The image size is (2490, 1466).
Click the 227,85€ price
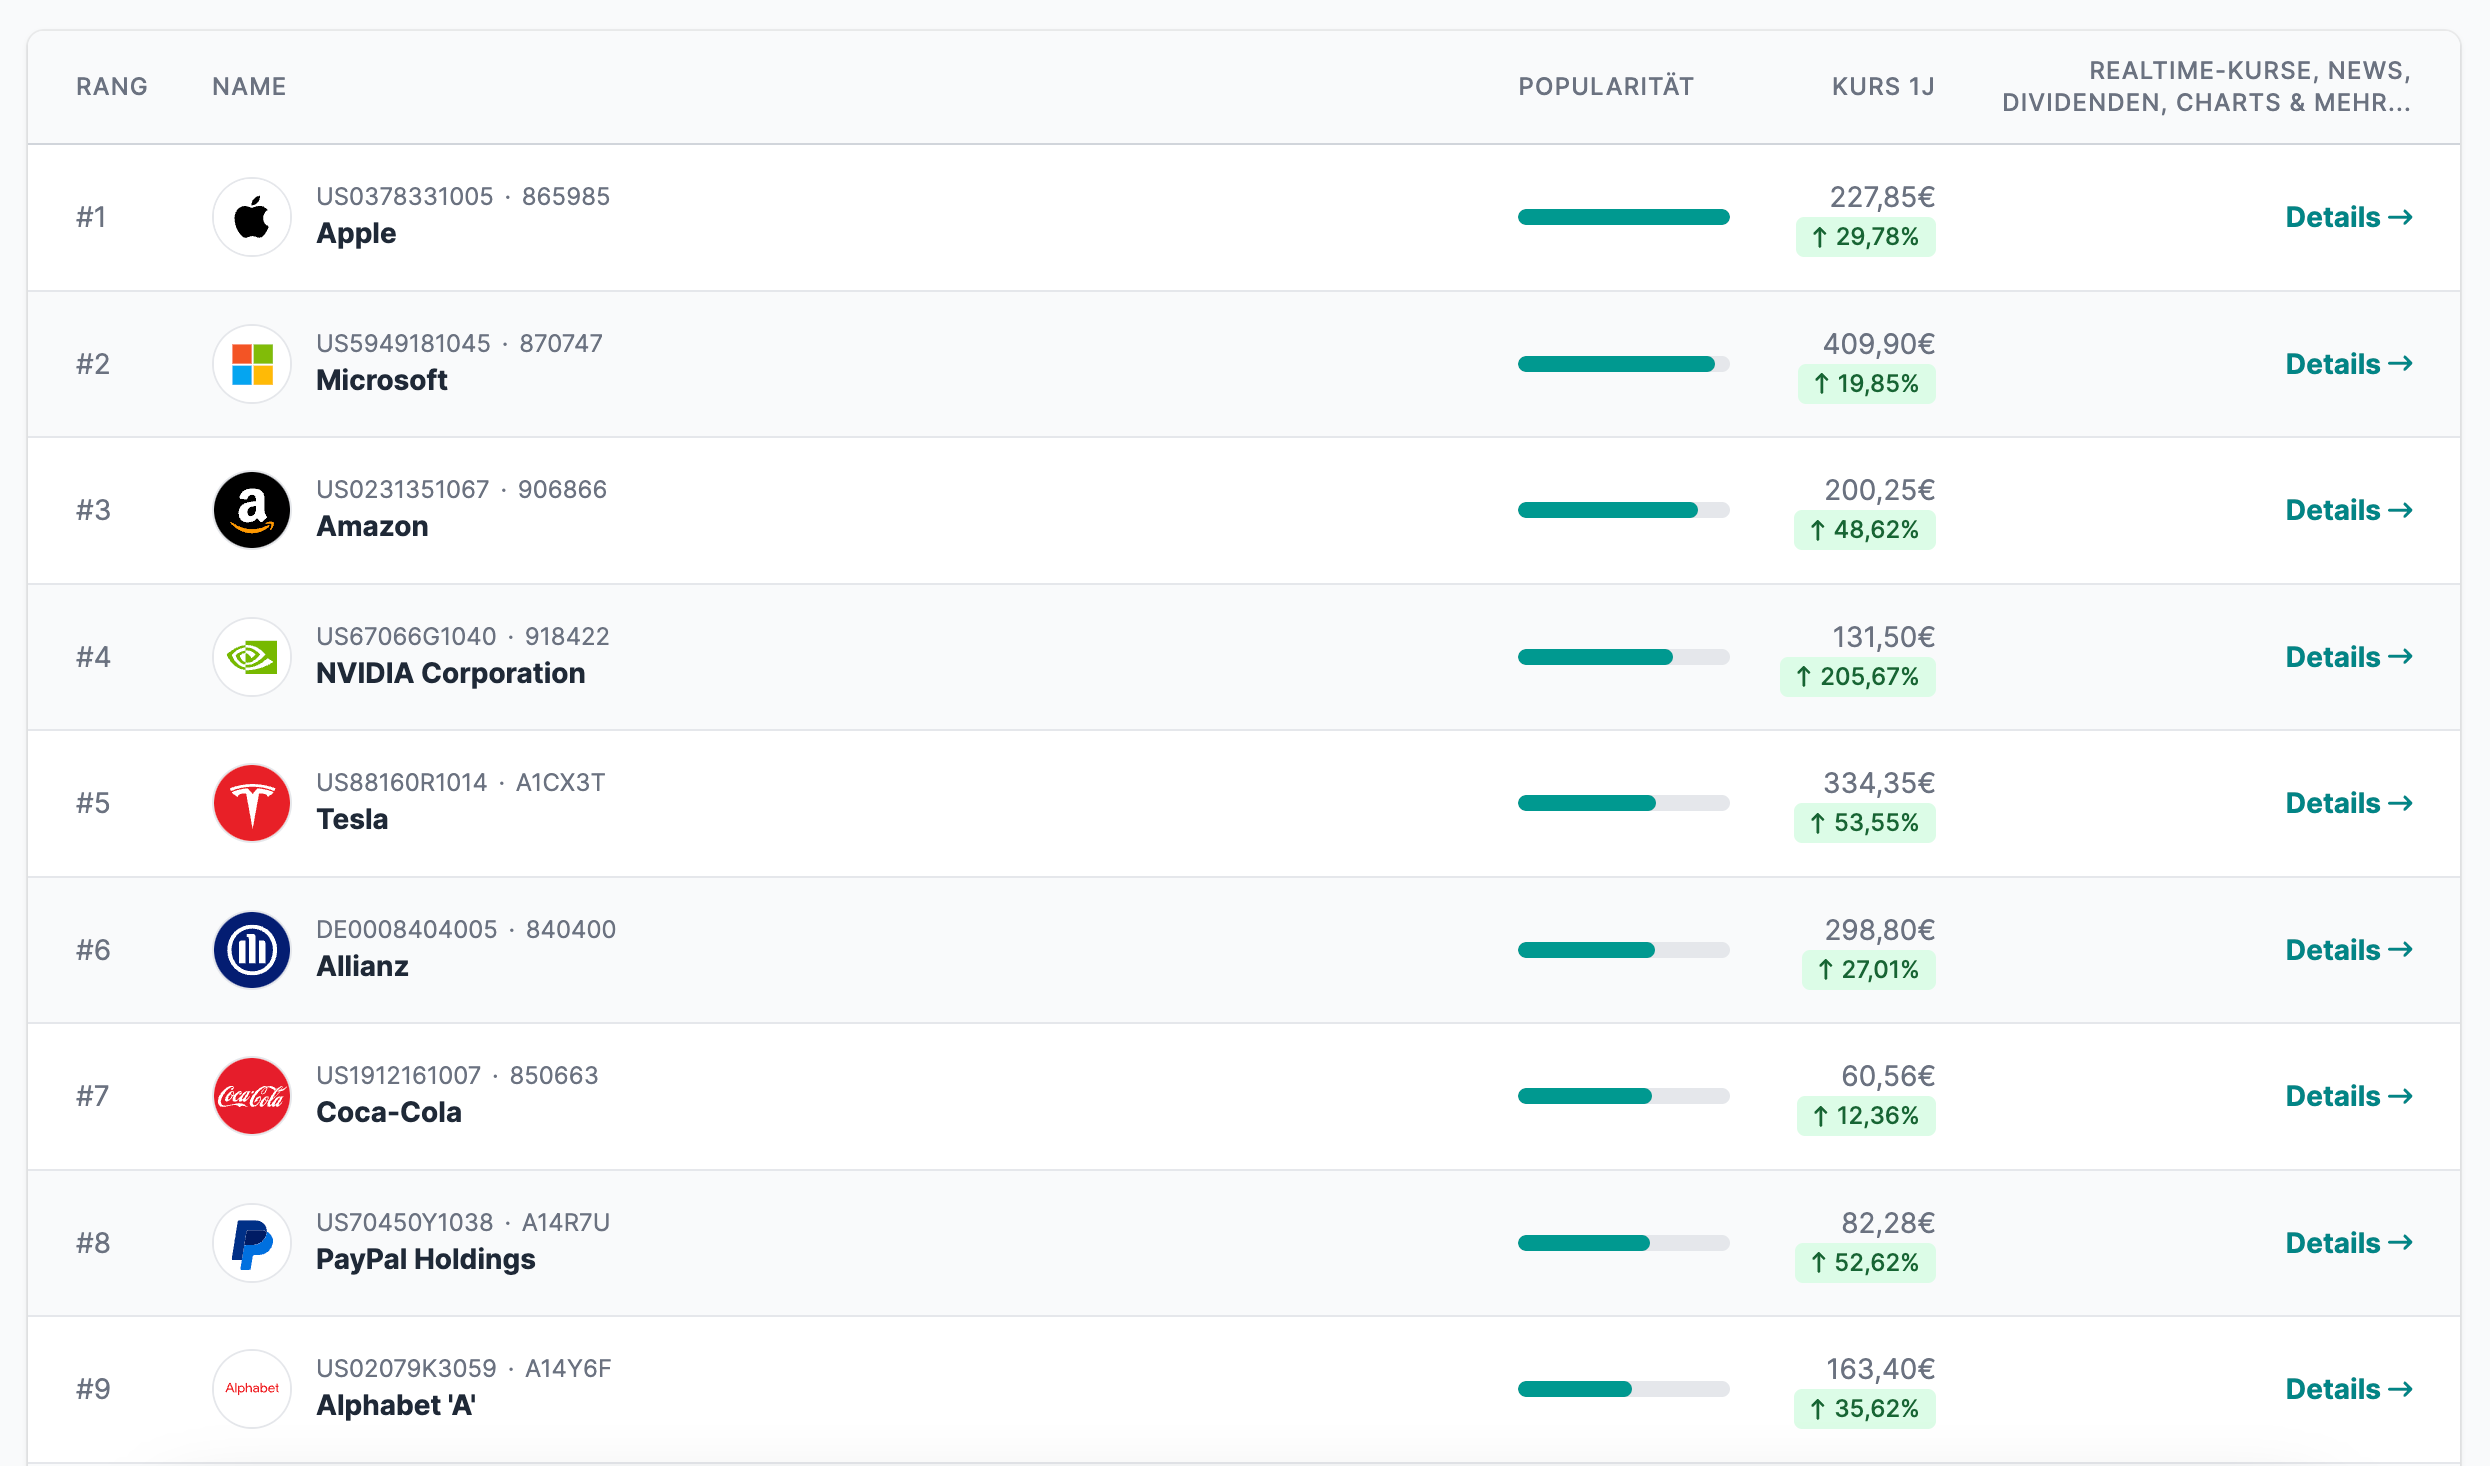(1882, 197)
